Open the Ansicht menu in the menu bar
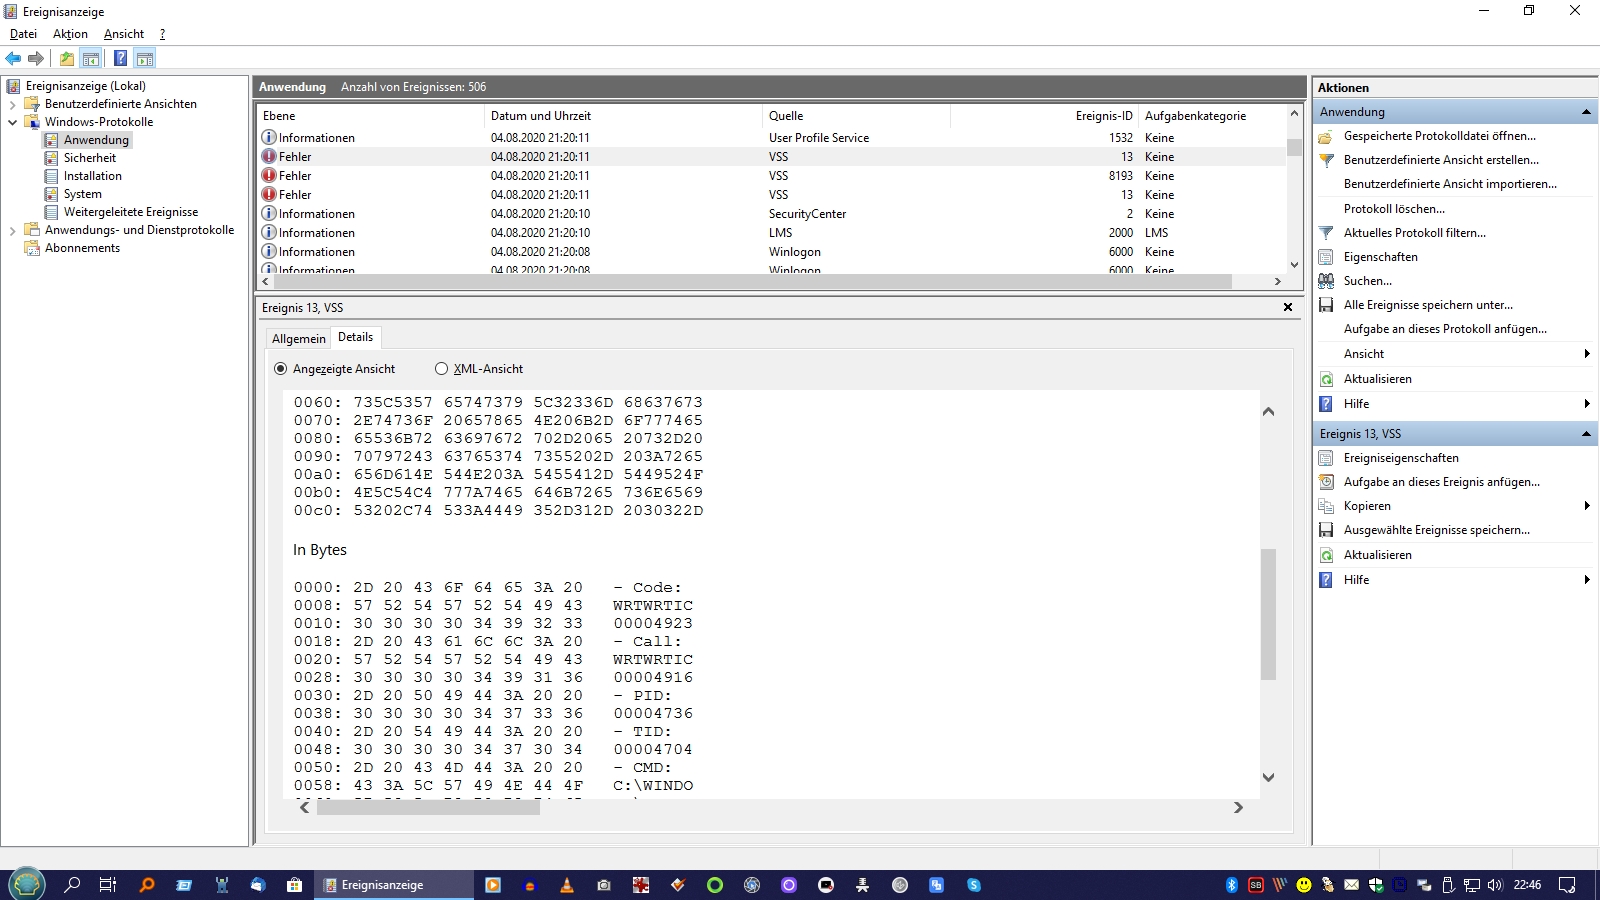1600x900 pixels. [124, 34]
